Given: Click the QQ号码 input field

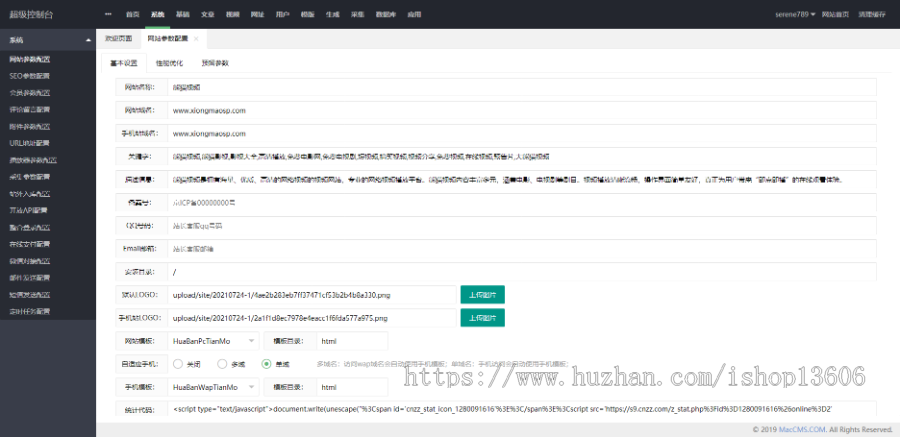Looking at the screenshot, I should pos(522,226).
